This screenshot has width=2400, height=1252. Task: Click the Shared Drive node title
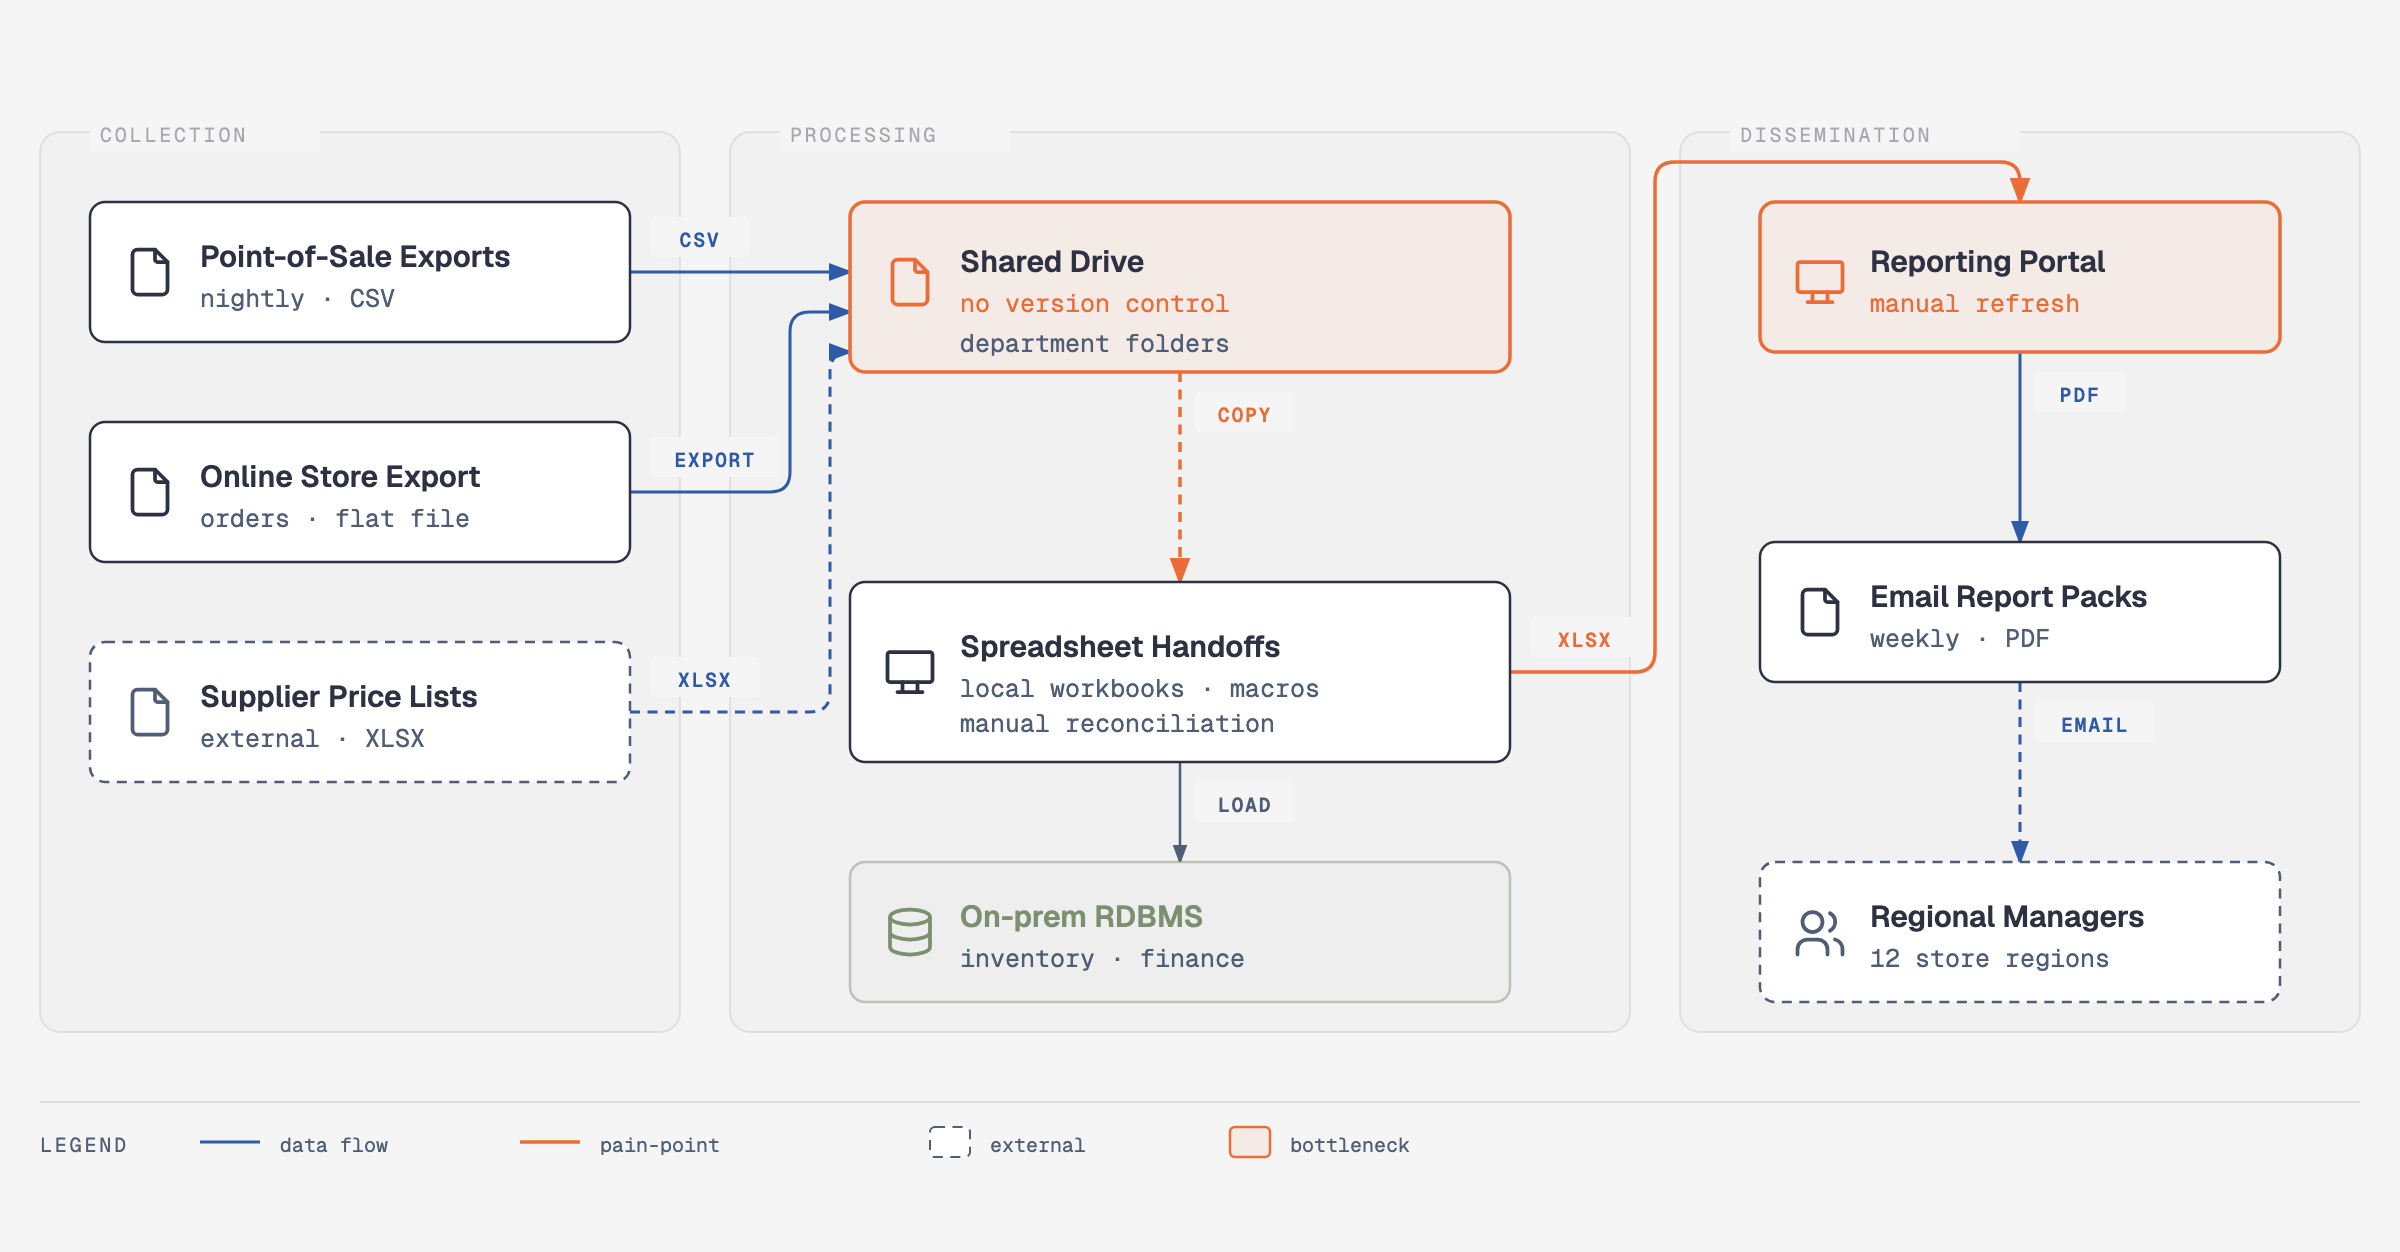1052,262
